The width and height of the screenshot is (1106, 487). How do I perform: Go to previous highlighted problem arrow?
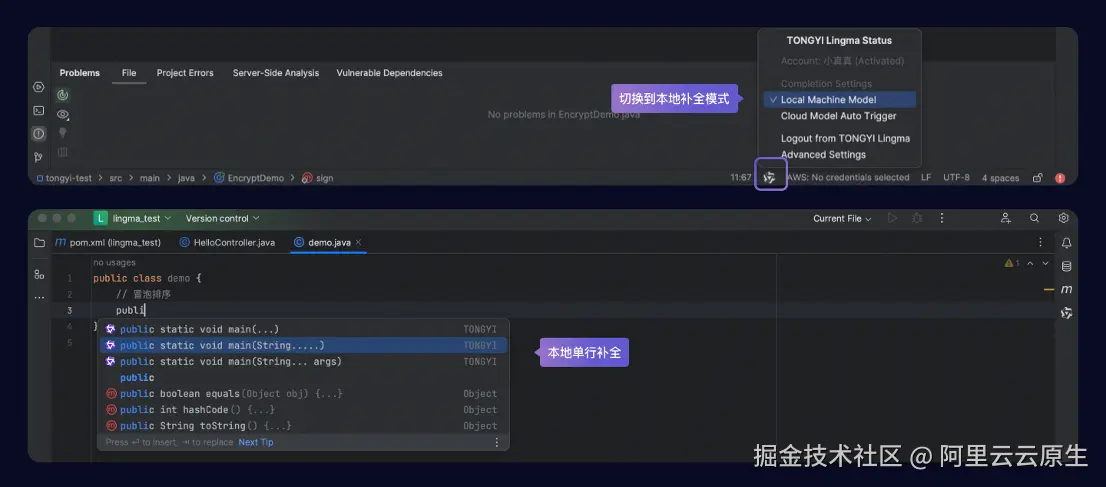point(1030,263)
